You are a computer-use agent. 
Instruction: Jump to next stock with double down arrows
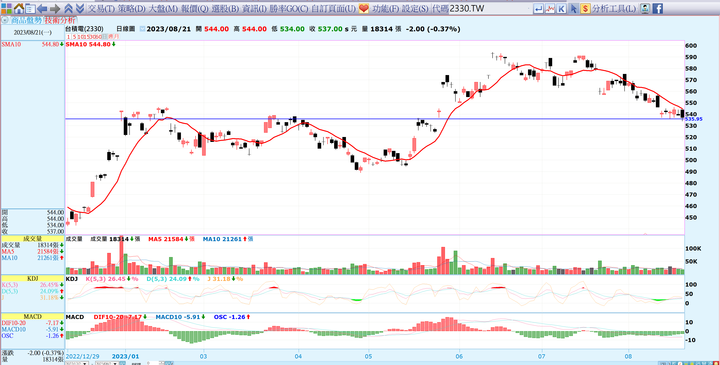pos(79,8)
